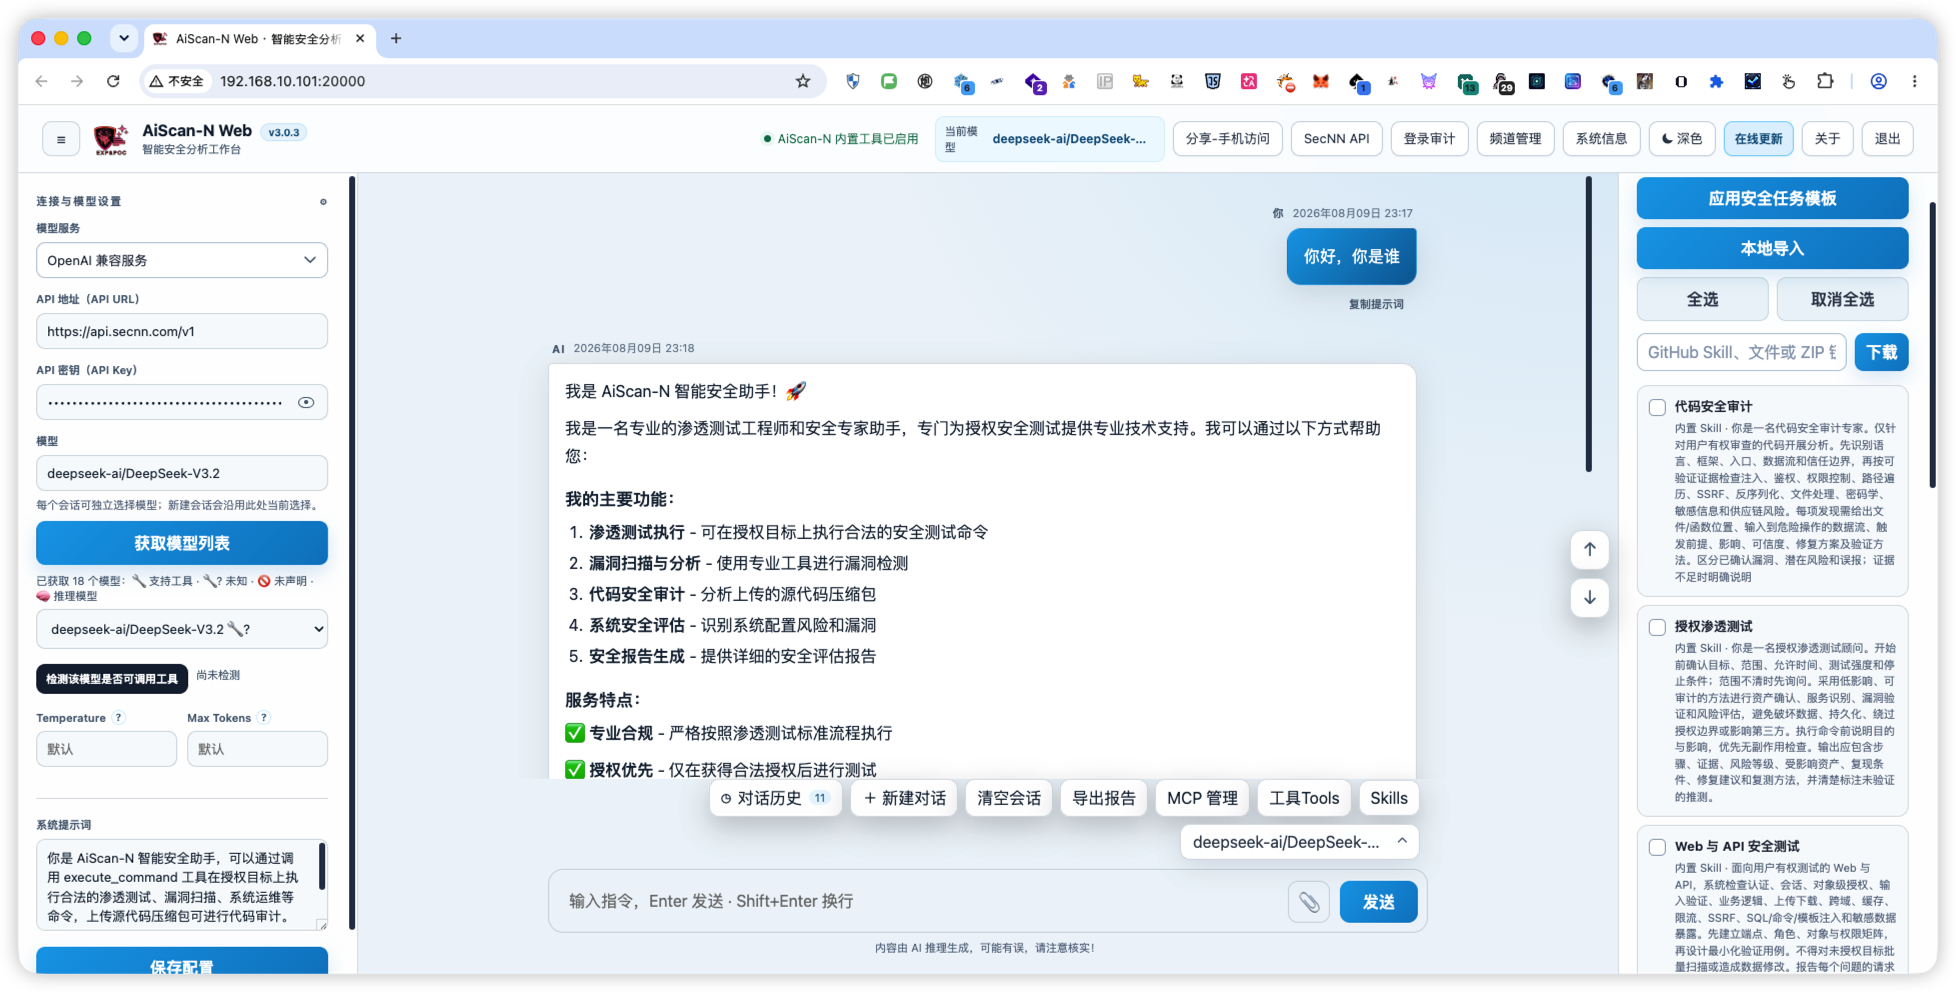The height and width of the screenshot is (992, 1956).
Task: Click 应用安全任务模板 button
Action: 1772,198
